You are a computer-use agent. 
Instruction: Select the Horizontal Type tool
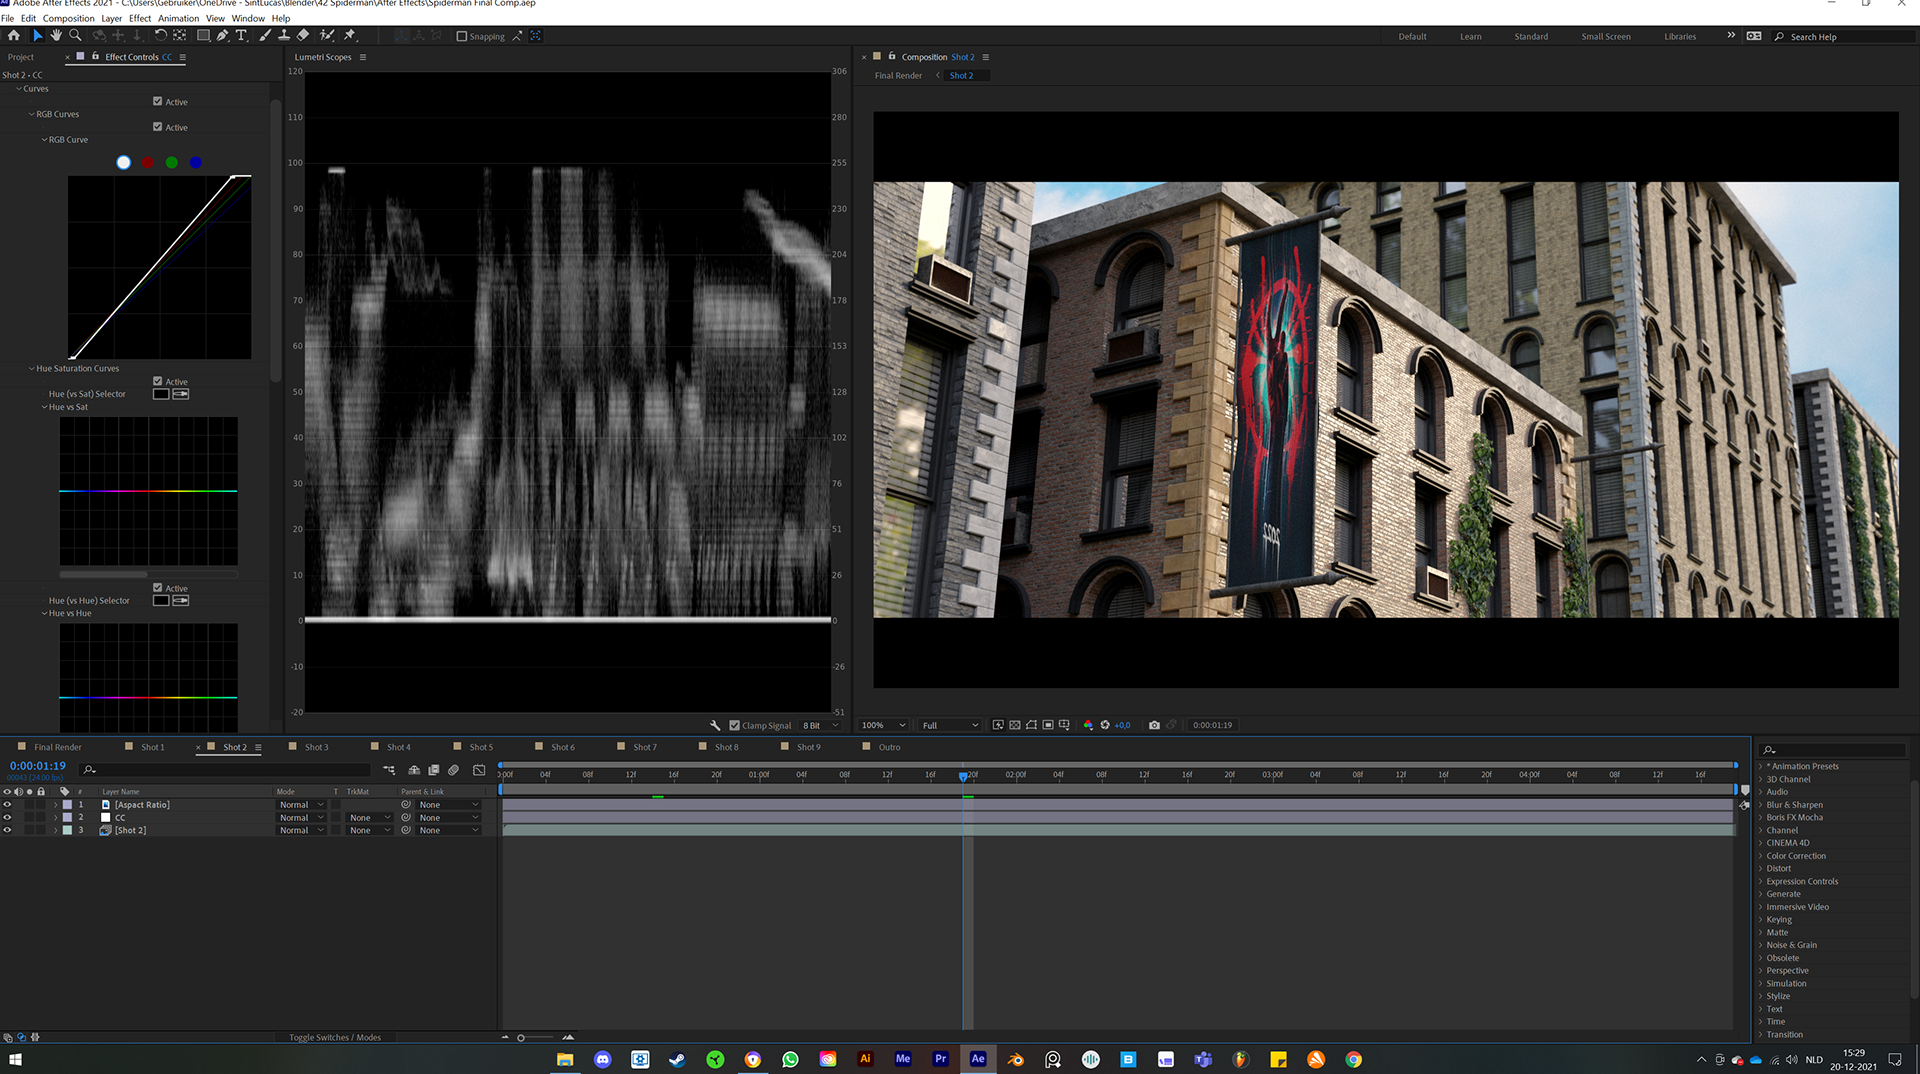(x=241, y=36)
